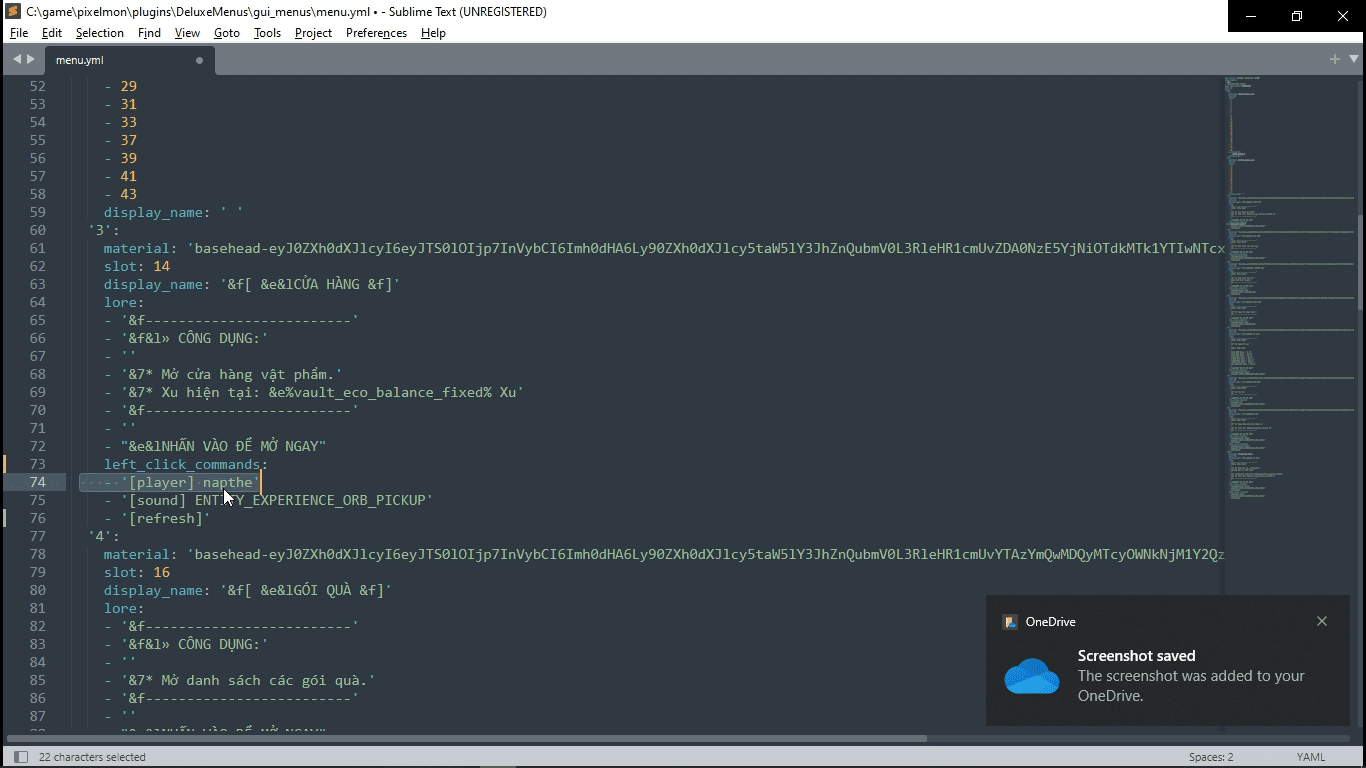This screenshot has width=1366, height=768.
Task: Go to previous tab with left arrow
Action: point(16,60)
